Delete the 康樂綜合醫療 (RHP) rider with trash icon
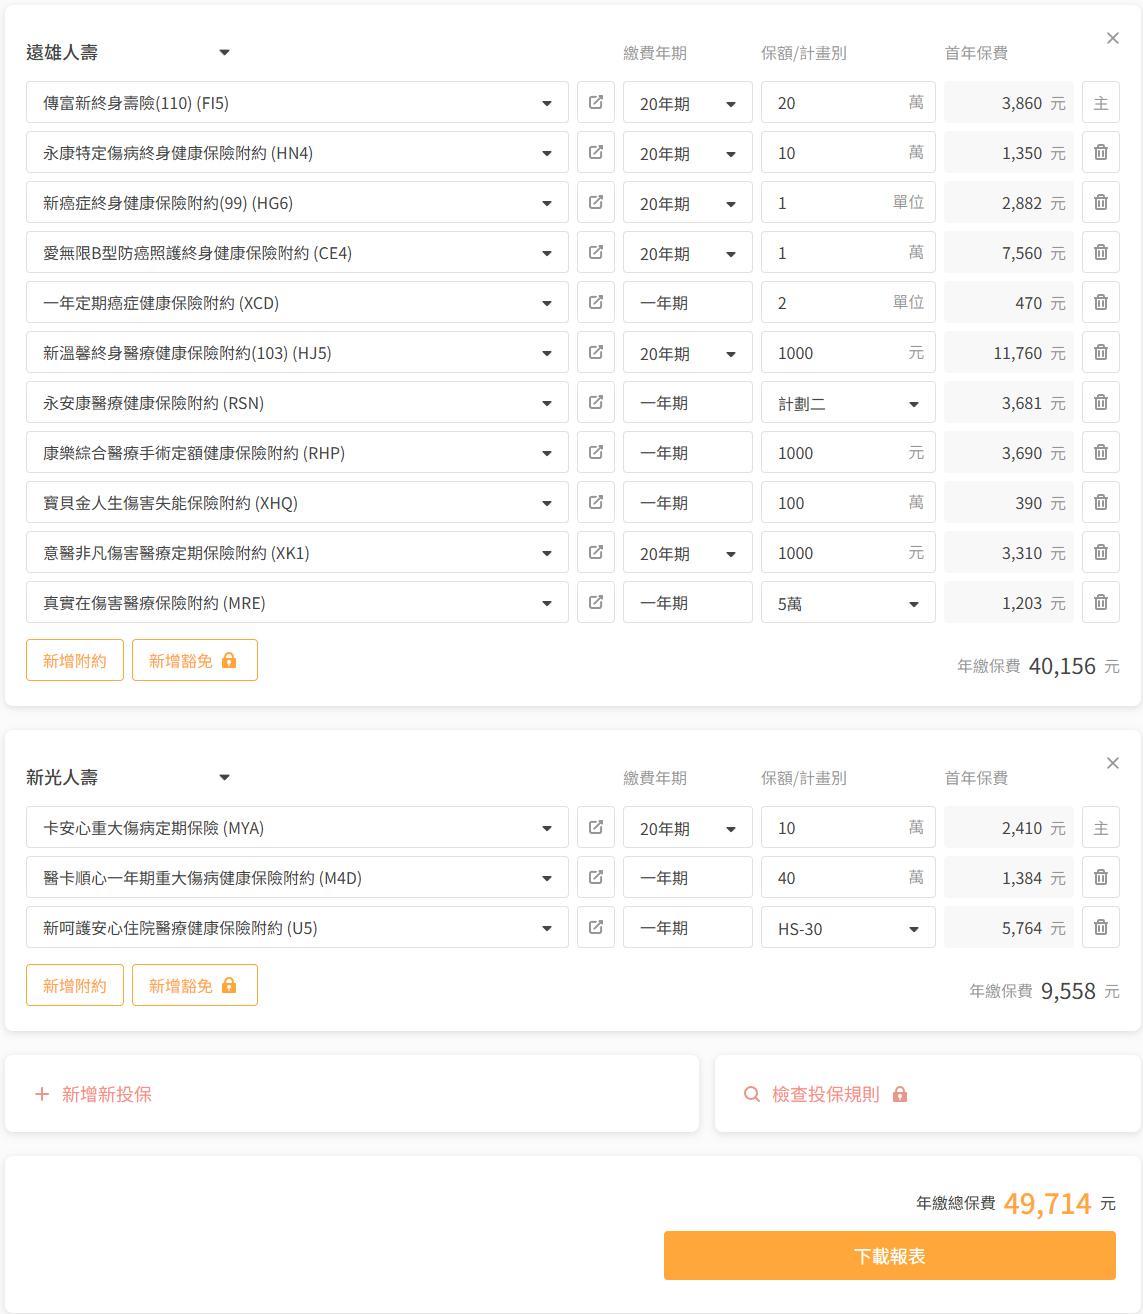The width and height of the screenshot is (1143, 1314). point(1101,452)
